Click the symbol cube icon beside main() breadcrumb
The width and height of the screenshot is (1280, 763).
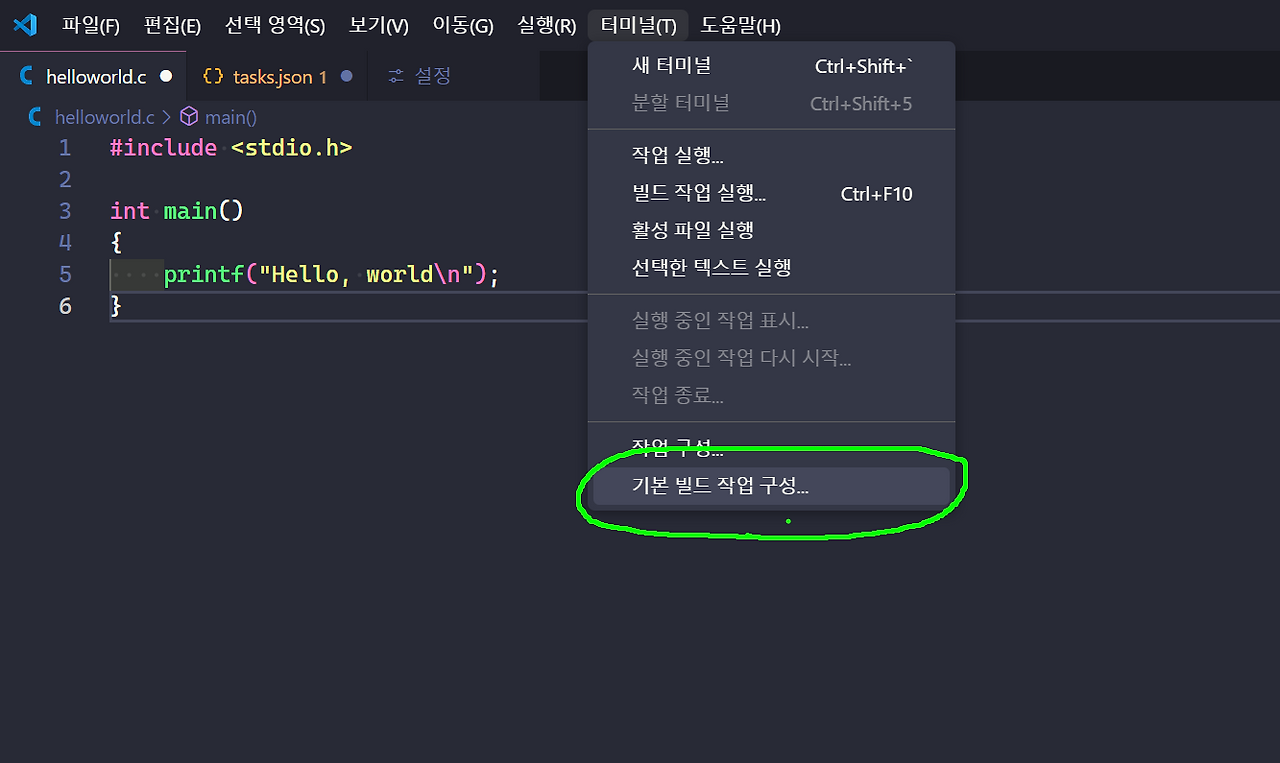[x=189, y=117]
